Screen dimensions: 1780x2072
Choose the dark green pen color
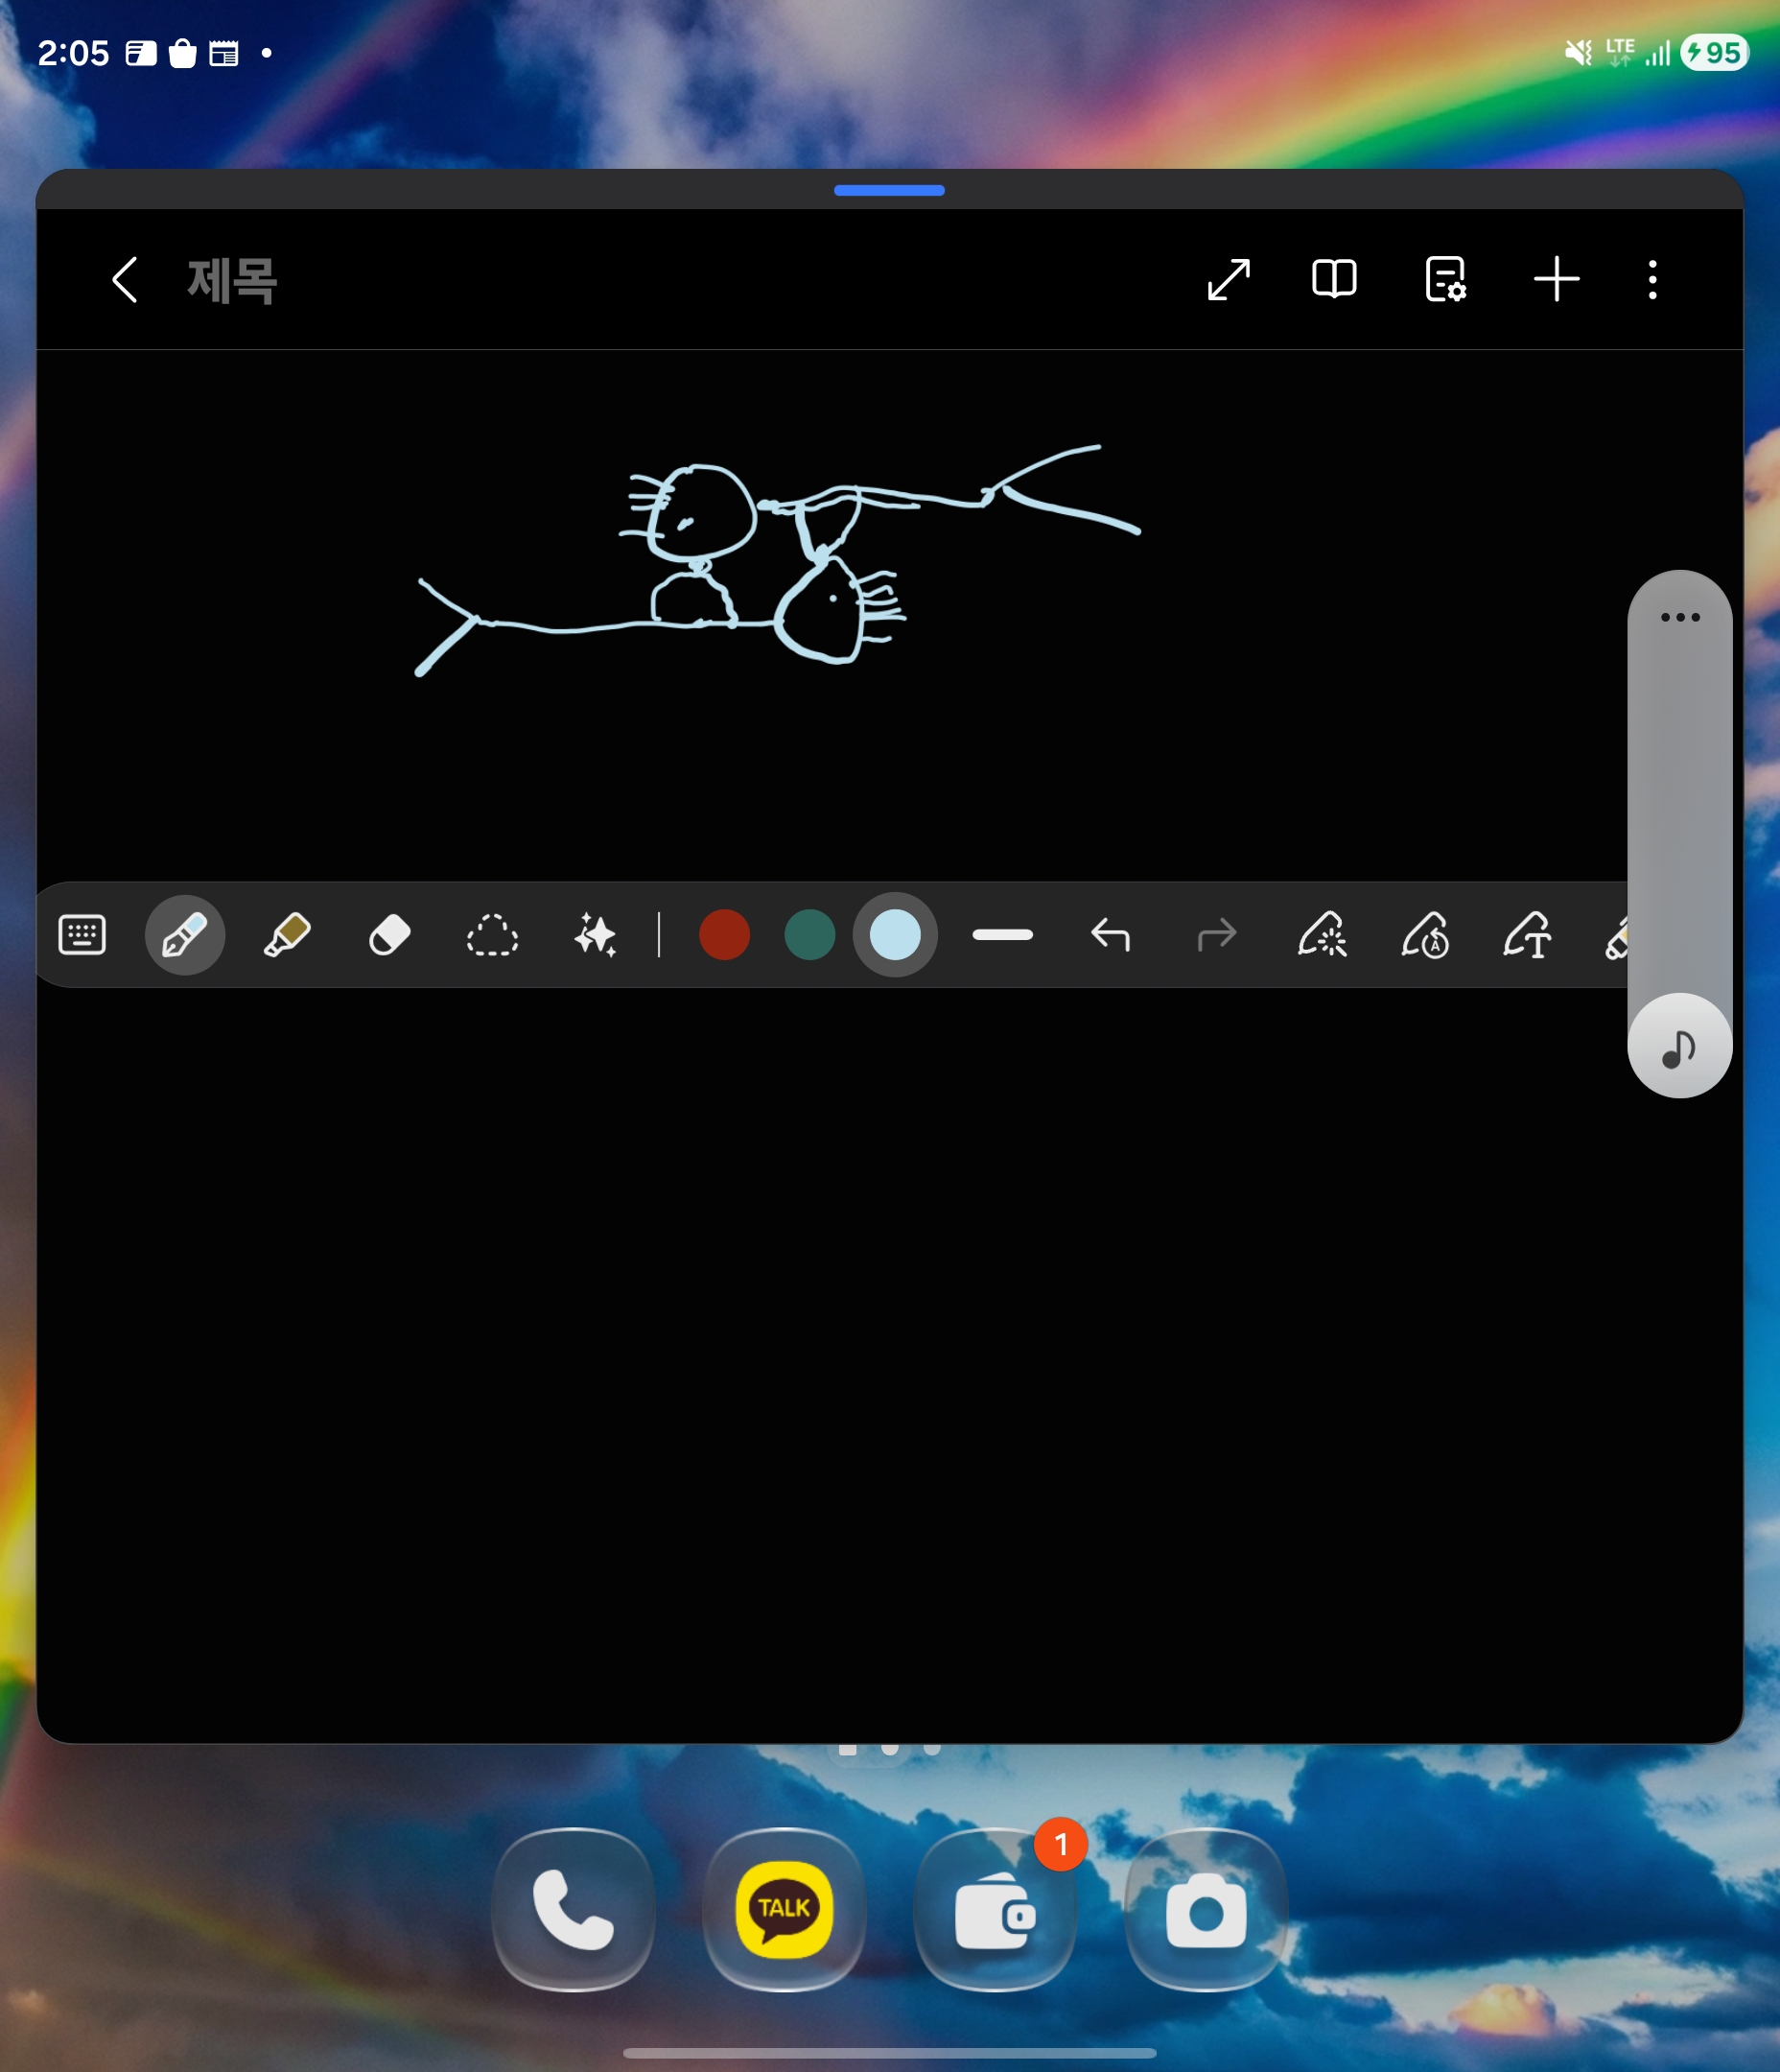tap(809, 935)
